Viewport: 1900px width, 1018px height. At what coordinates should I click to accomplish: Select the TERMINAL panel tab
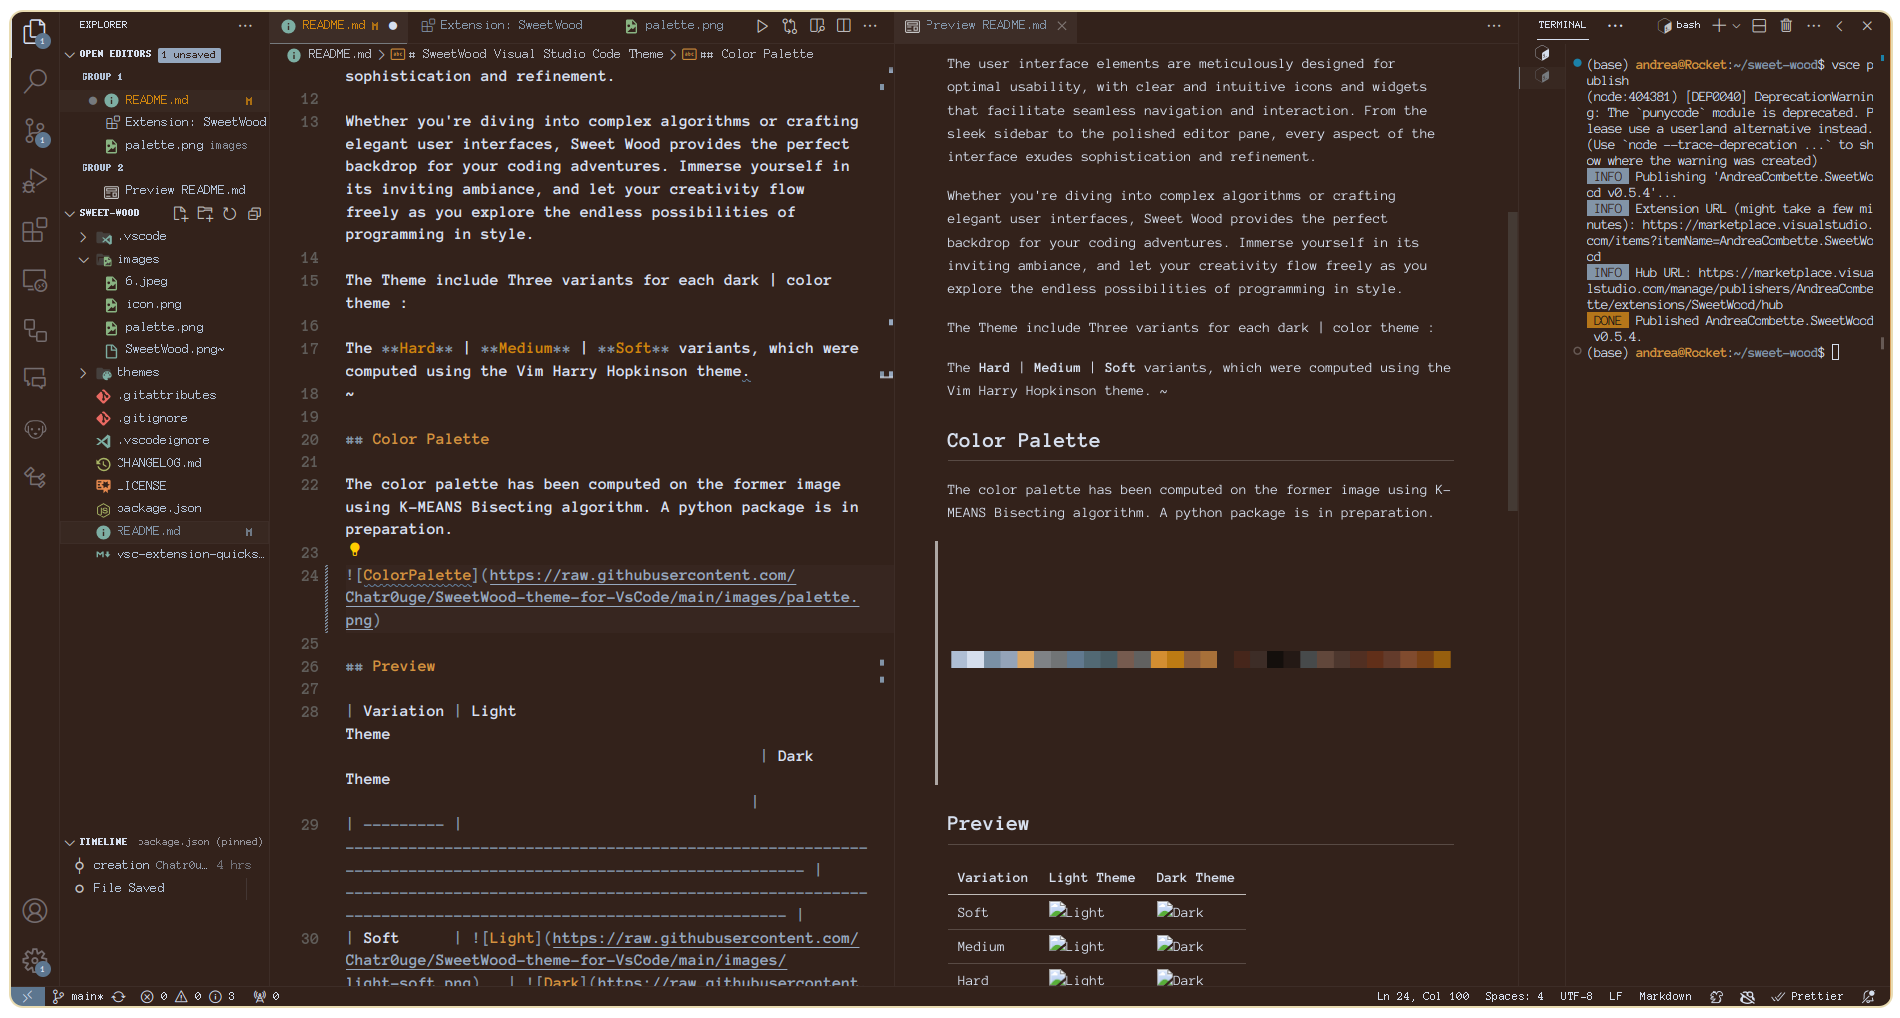click(x=1562, y=25)
